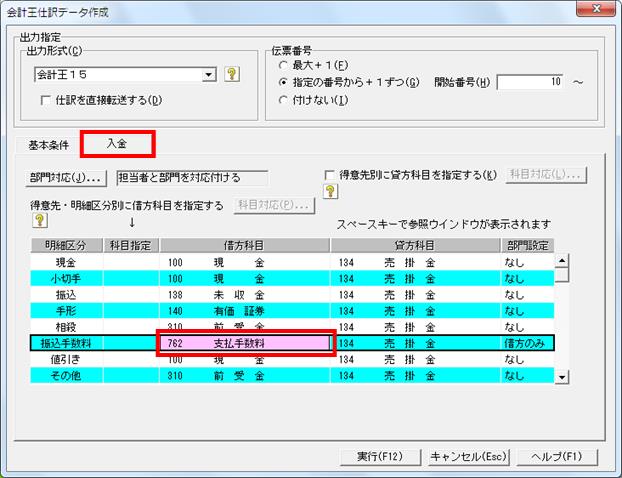The height and width of the screenshot is (478, 622).
Task: Click the 担当者と部門を対応付ける field
Action: [192, 178]
